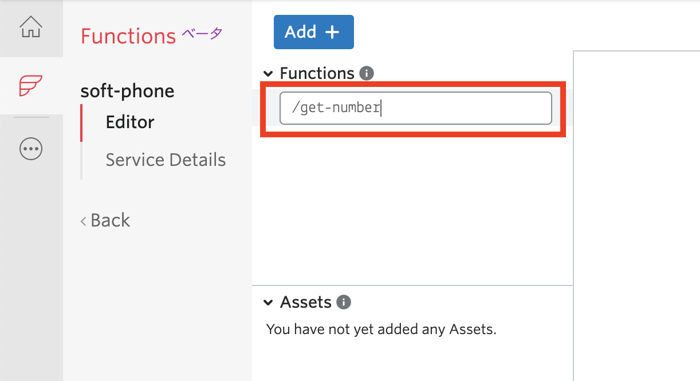Switch to Service Details
The height and width of the screenshot is (381, 700).
pyautogui.click(x=166, y=160)
